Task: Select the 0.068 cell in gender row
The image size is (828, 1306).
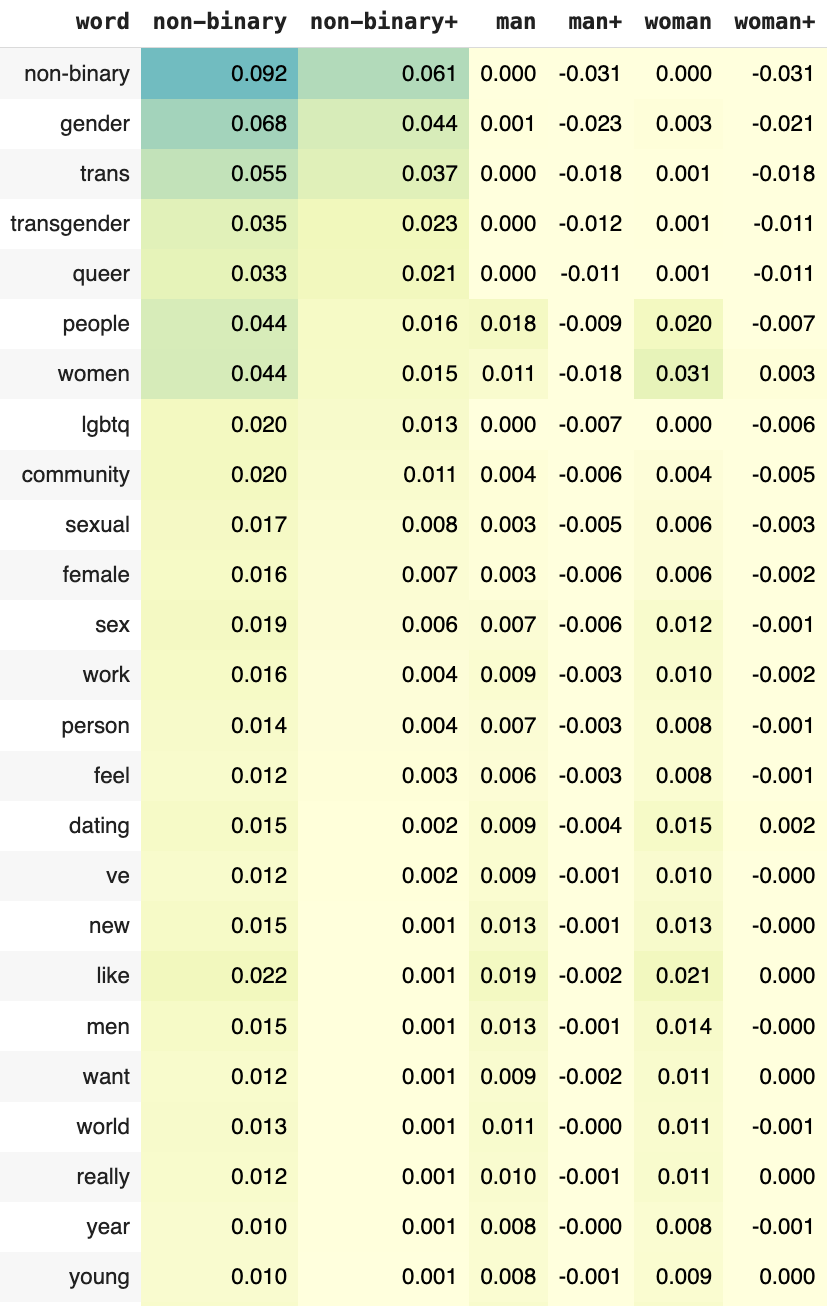Action: pos(258,124)
